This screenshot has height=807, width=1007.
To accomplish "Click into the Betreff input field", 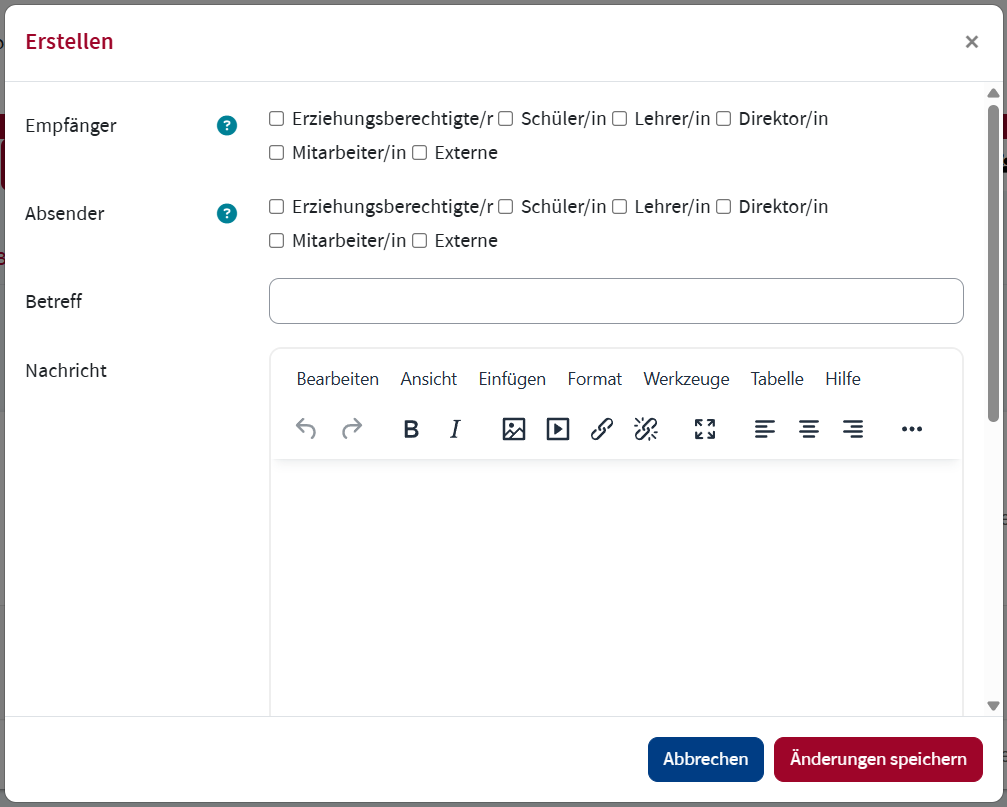I will tap(616, 301).
